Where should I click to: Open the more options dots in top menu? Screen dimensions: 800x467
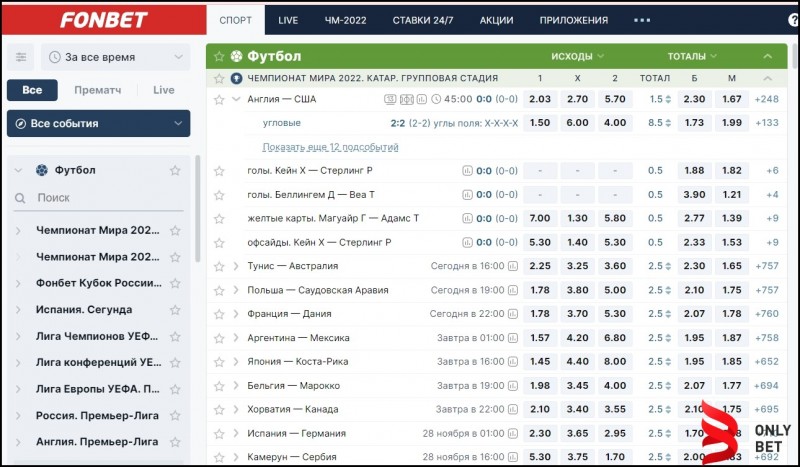tap(642, 20)
